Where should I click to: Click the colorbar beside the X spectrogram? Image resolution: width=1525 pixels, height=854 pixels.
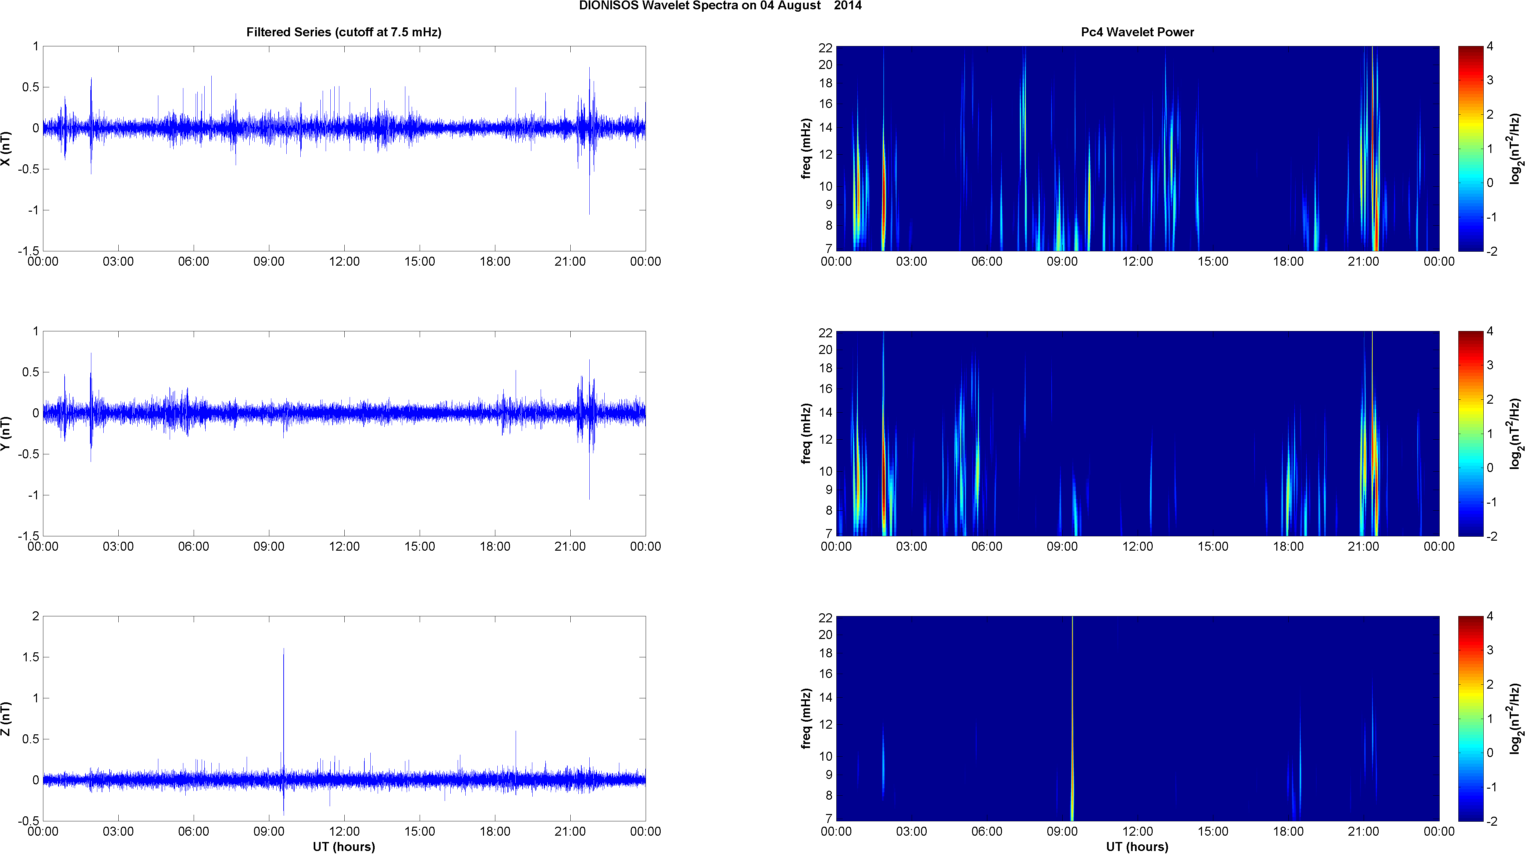pos(1470,148)
